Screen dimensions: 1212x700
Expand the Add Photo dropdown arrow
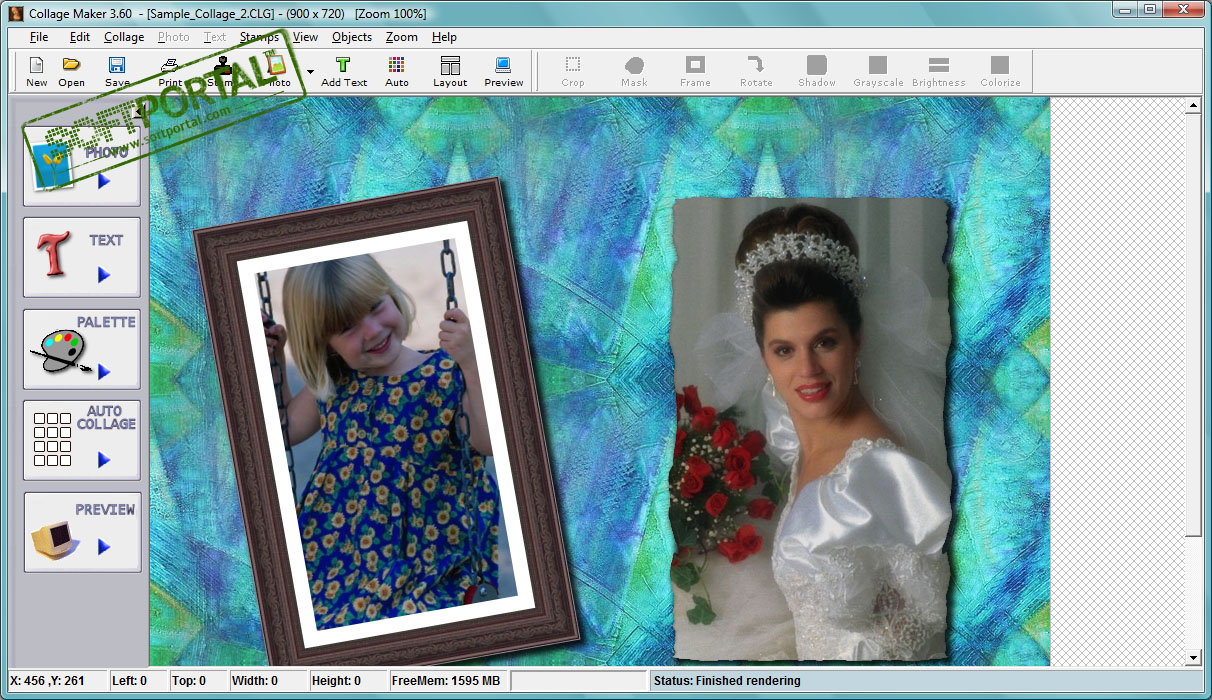[x=310, y=72]
